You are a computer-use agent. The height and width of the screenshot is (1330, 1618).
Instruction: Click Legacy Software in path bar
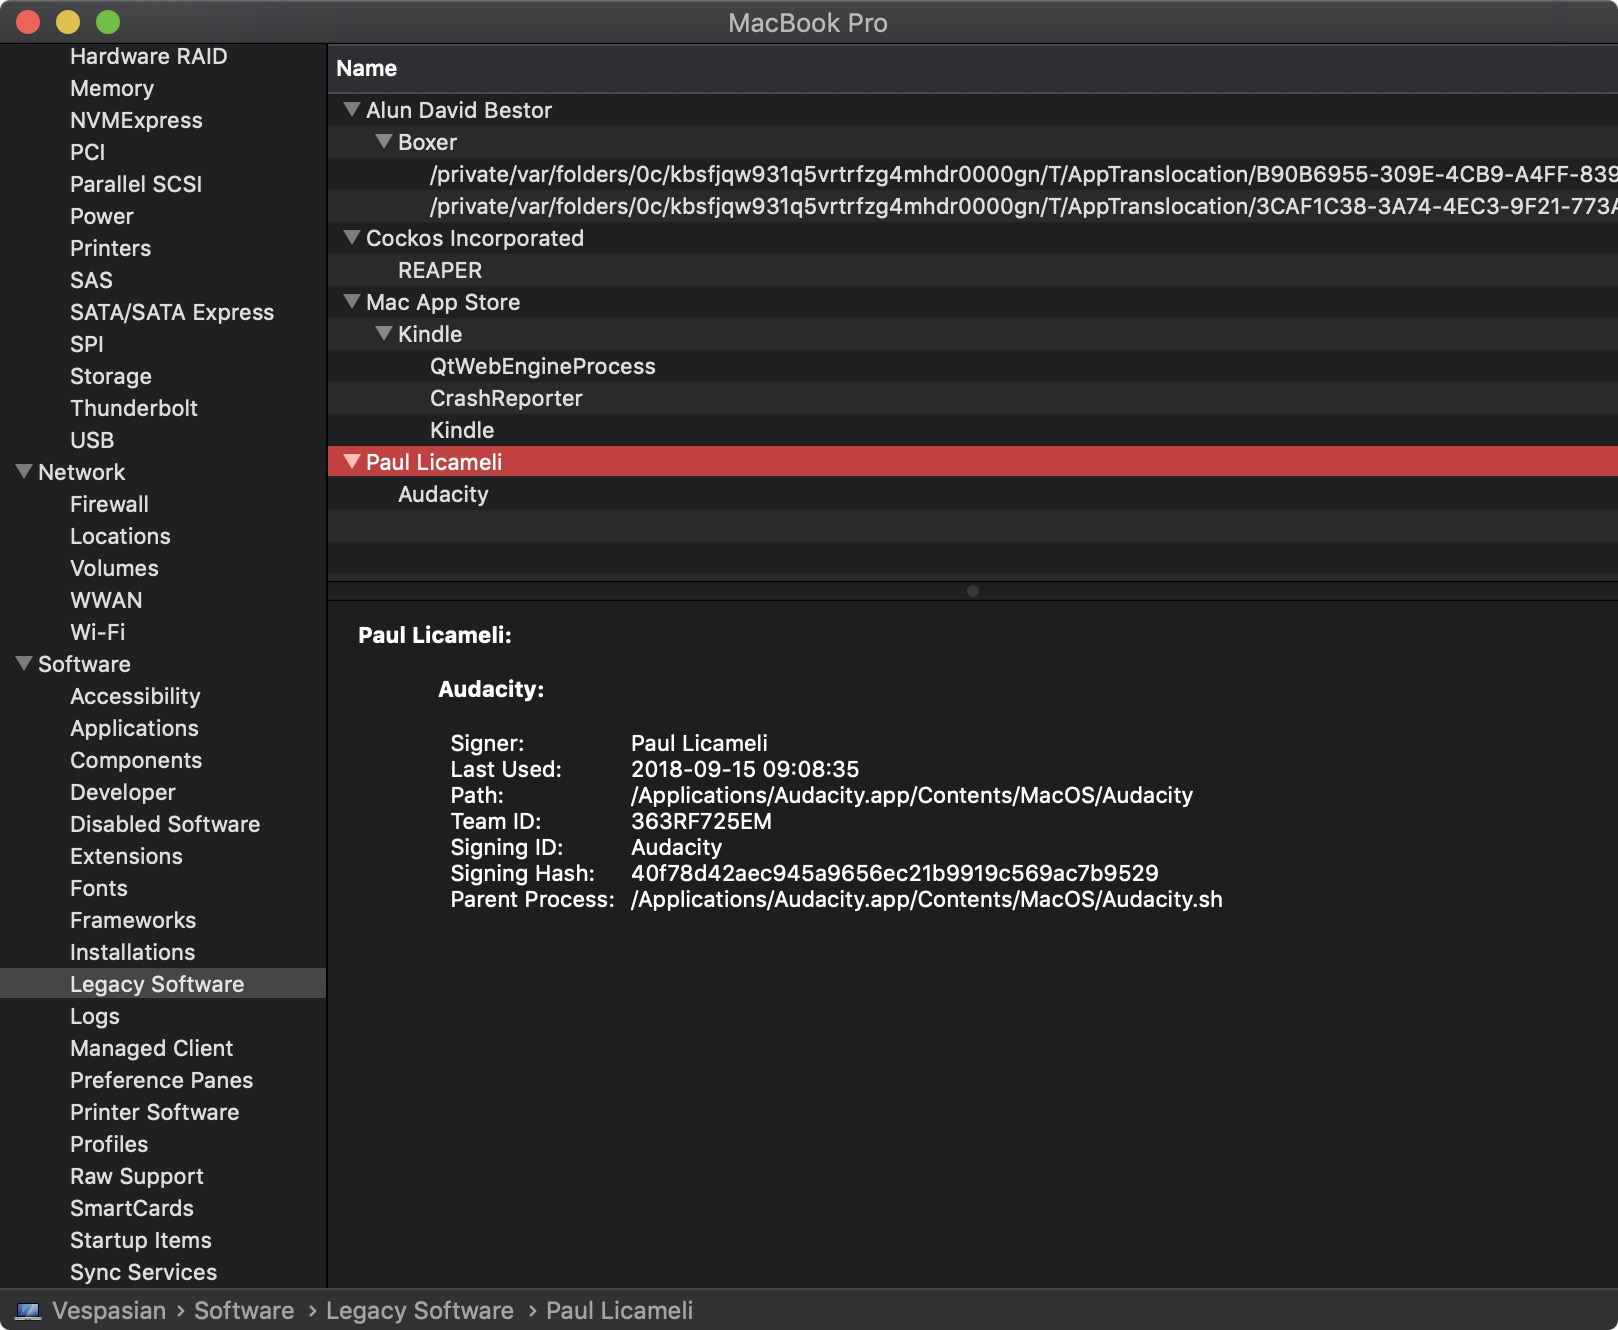point(420,1310)
